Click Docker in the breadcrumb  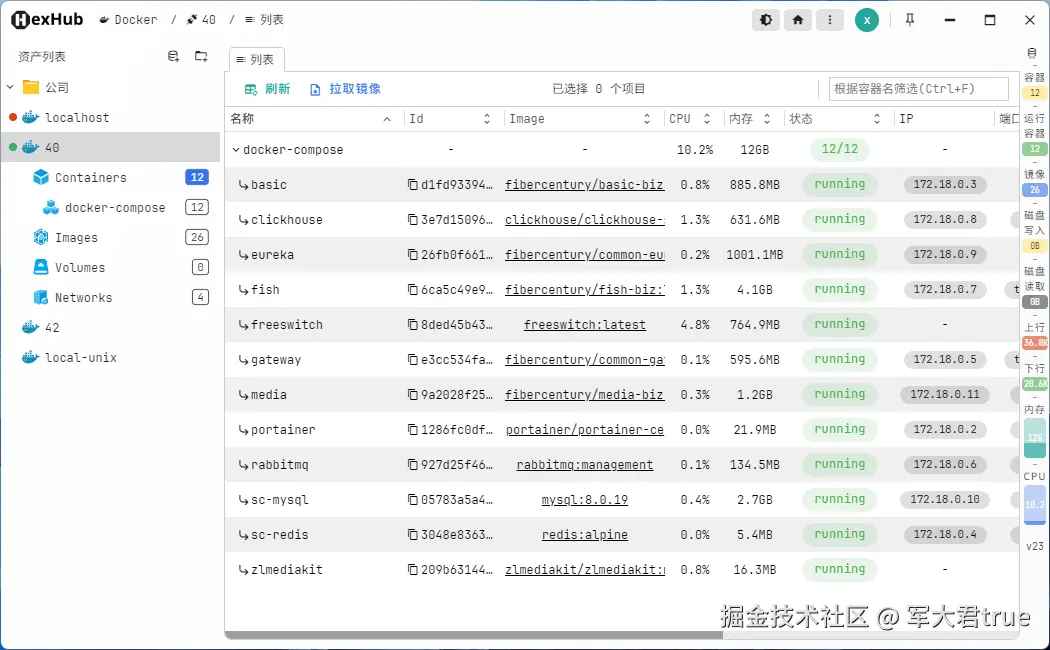129,20
